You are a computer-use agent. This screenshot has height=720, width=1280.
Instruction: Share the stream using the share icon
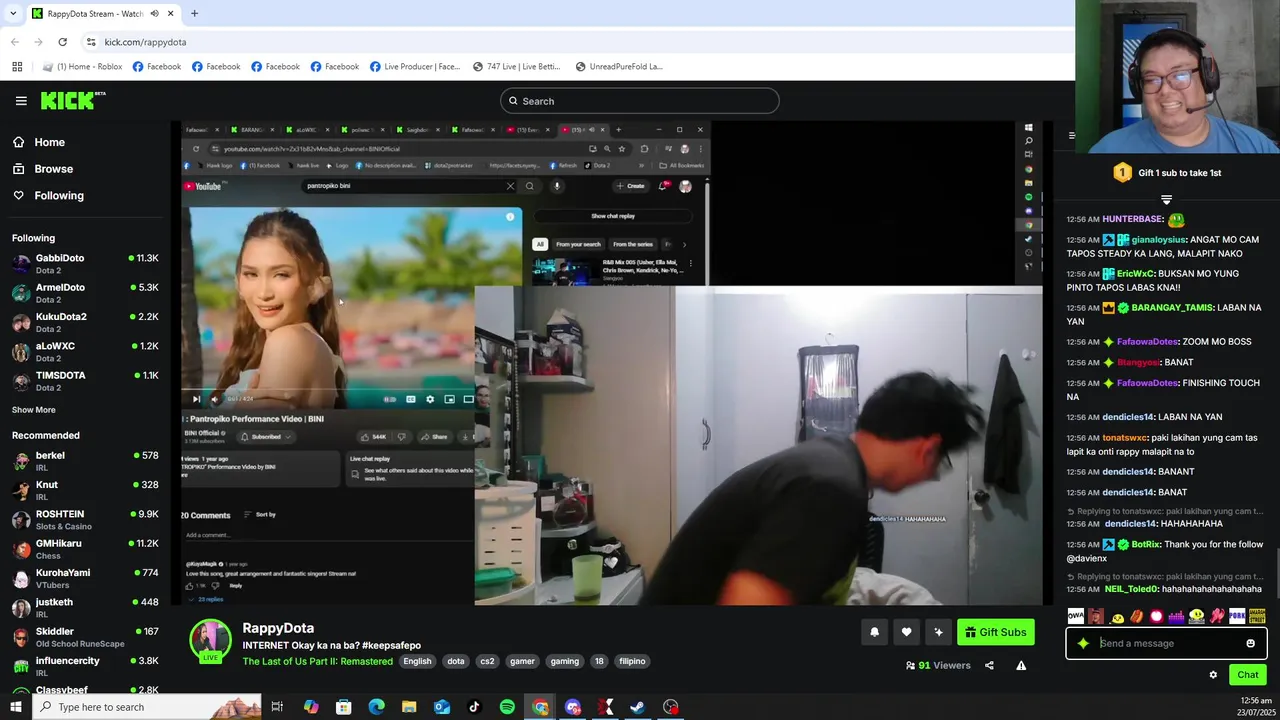click(x=989, y=666)
